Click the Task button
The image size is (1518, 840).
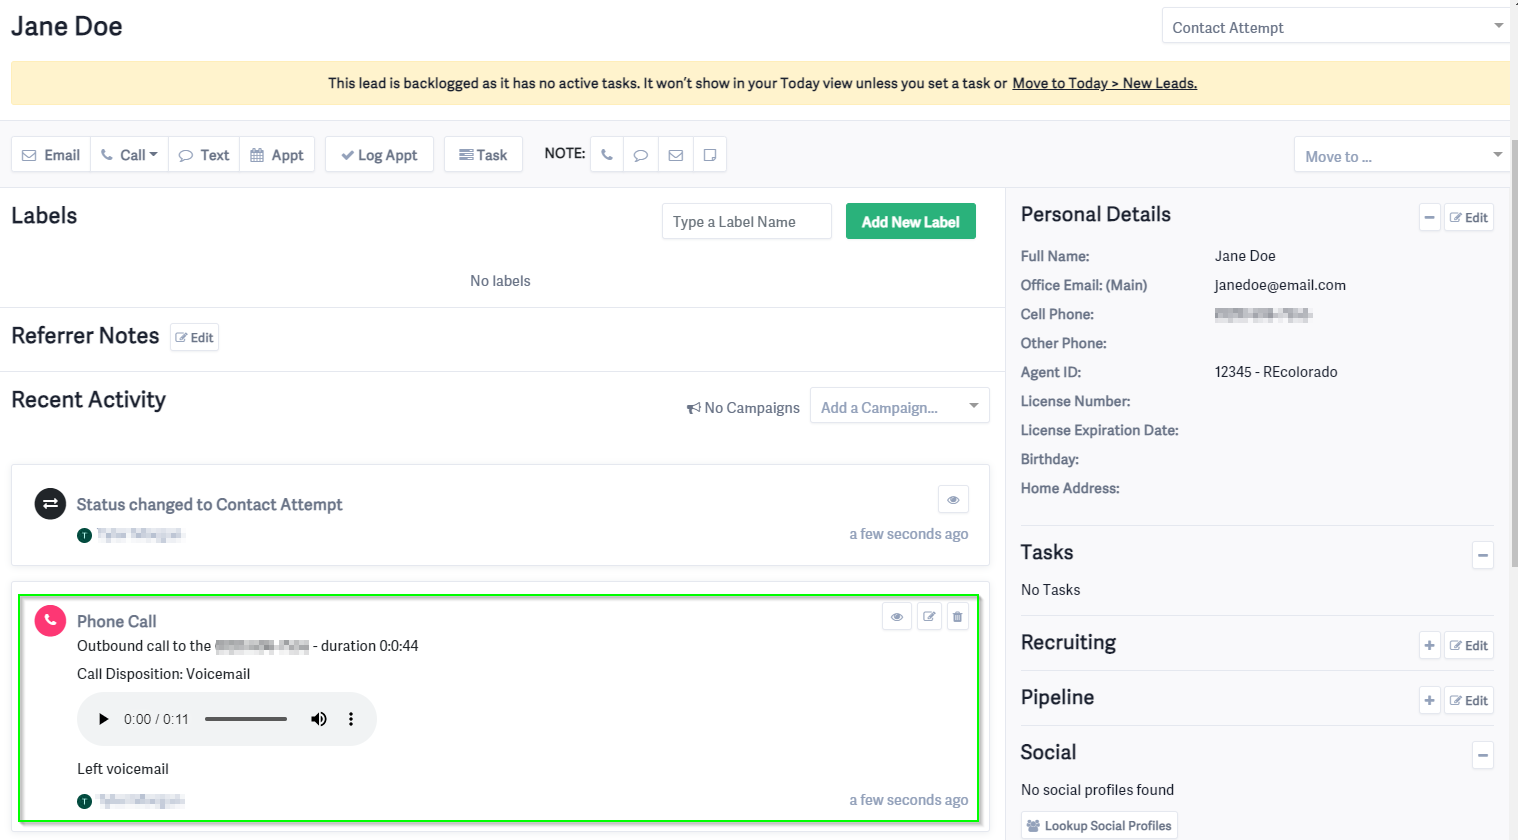point(483,155)
